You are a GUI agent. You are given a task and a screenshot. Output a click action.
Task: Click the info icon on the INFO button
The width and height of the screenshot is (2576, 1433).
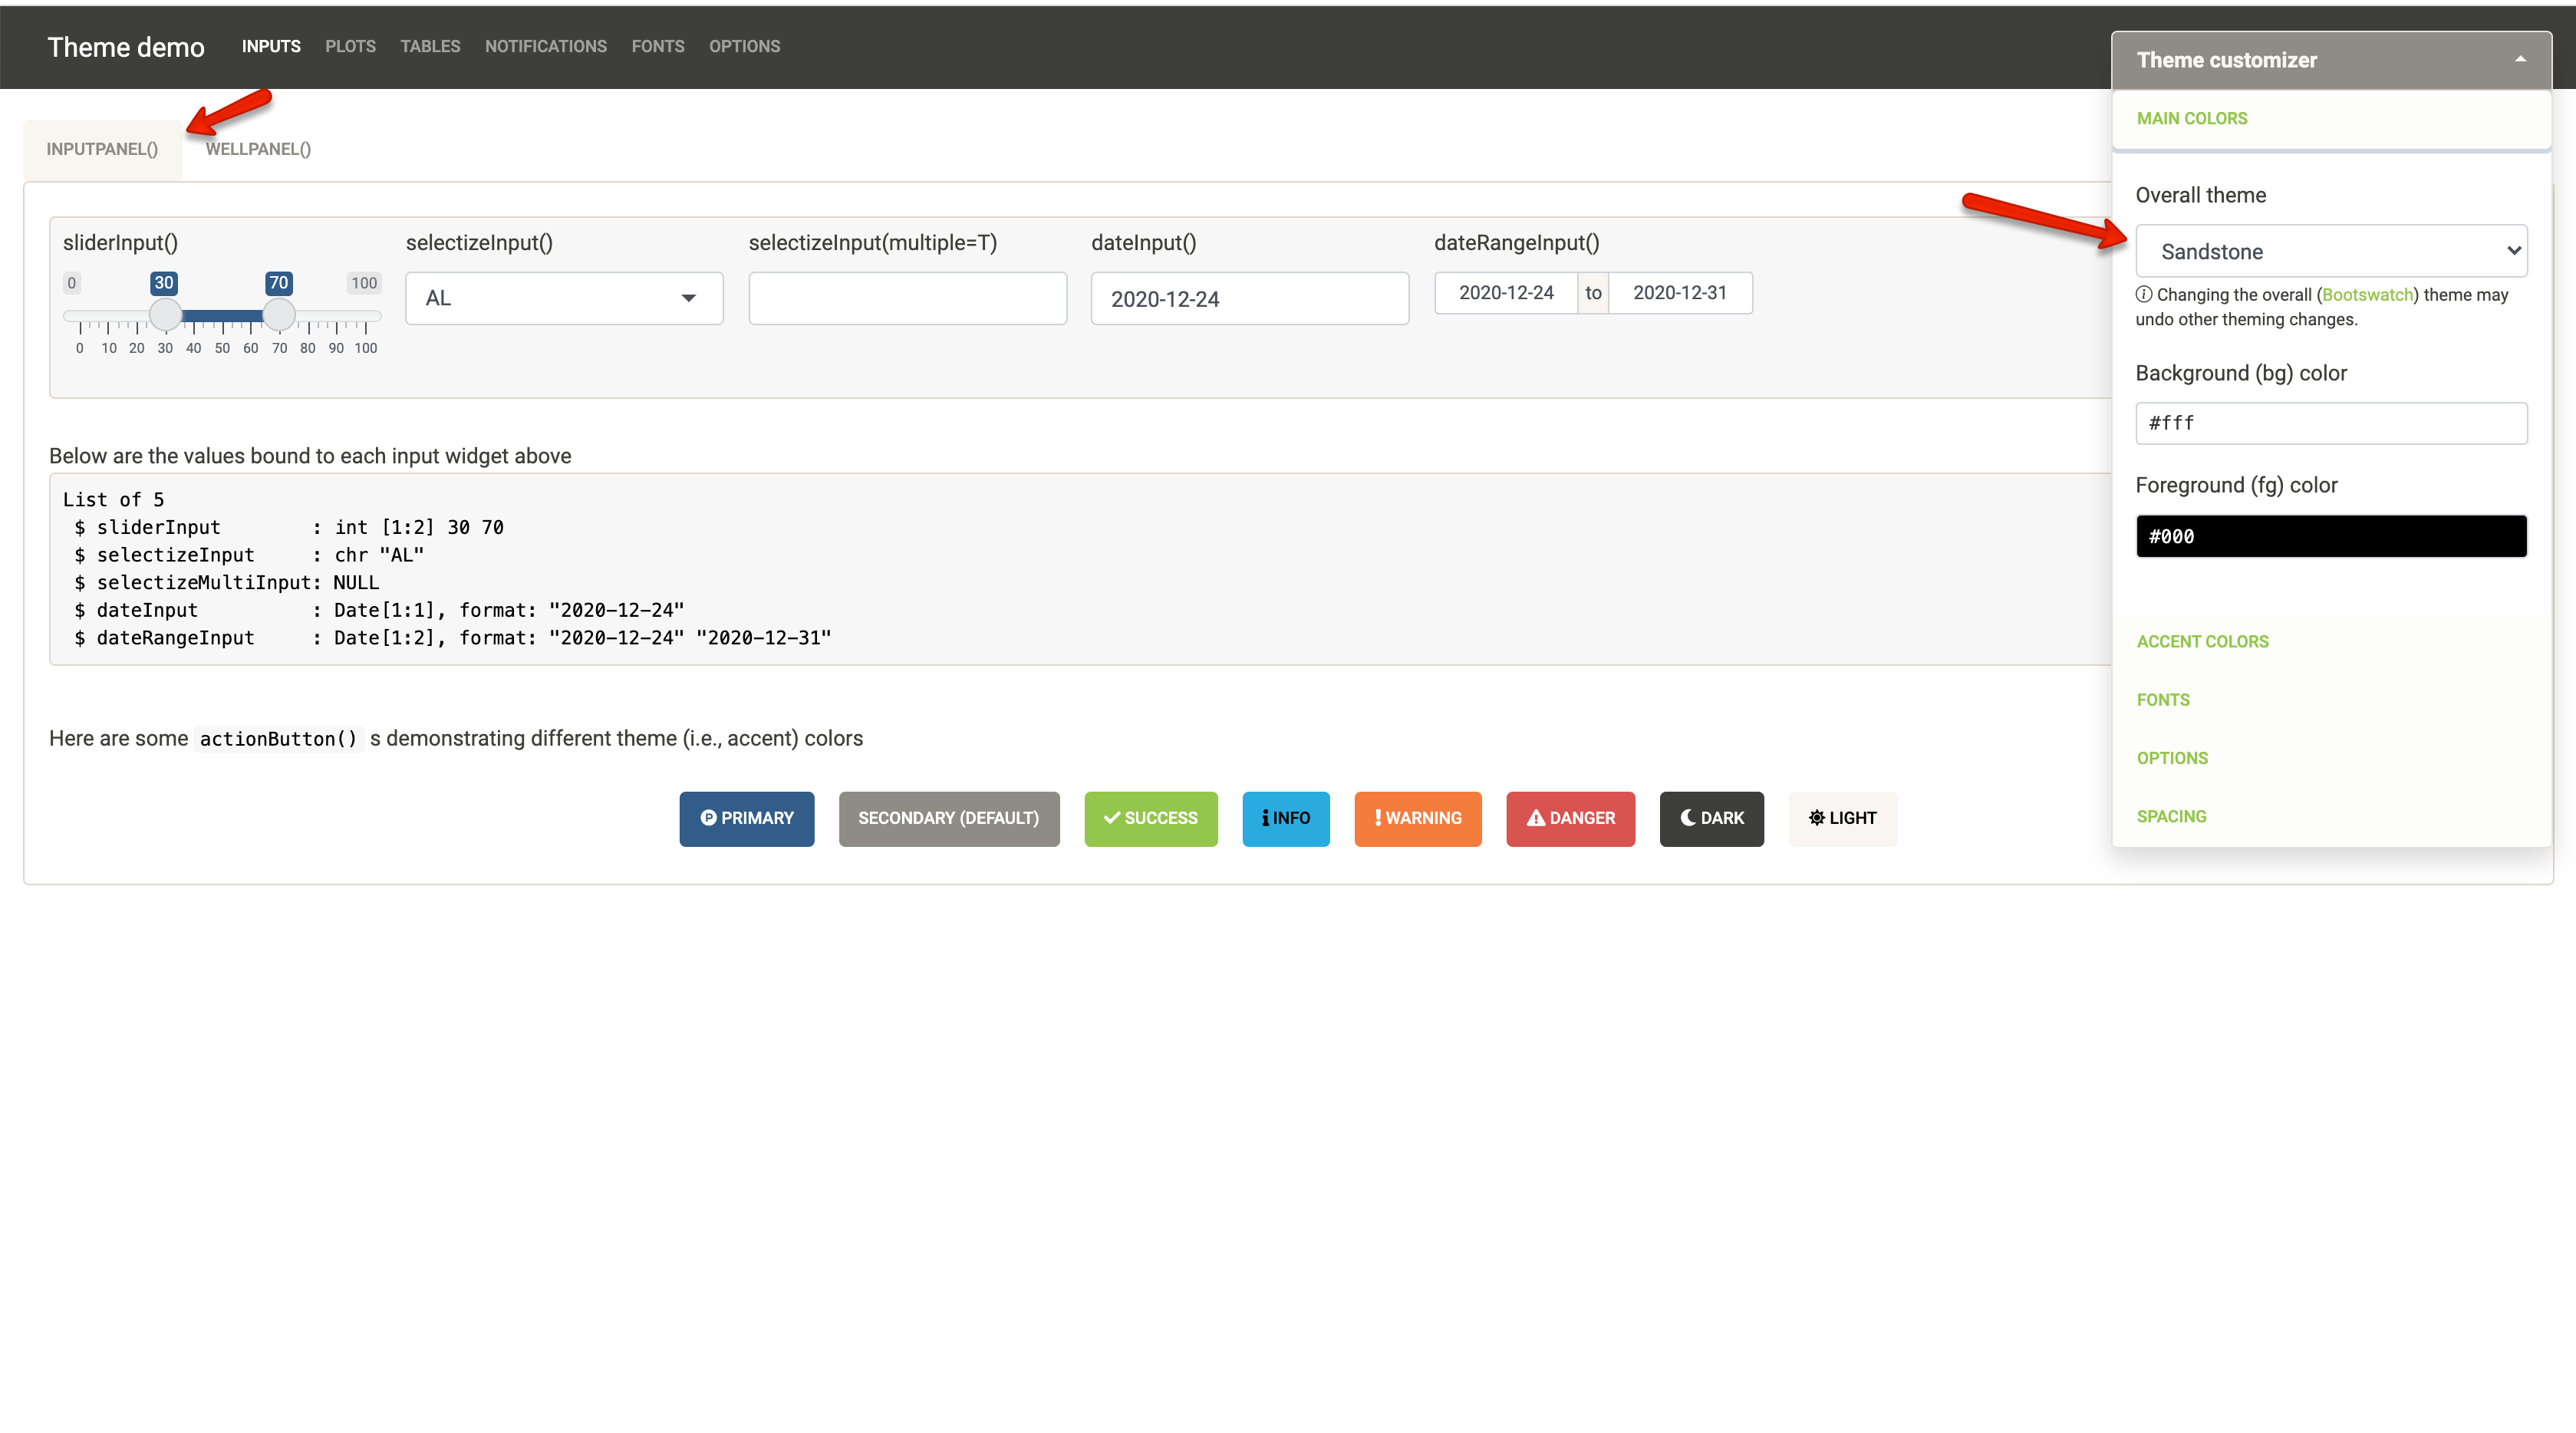tap(1266, 818)
